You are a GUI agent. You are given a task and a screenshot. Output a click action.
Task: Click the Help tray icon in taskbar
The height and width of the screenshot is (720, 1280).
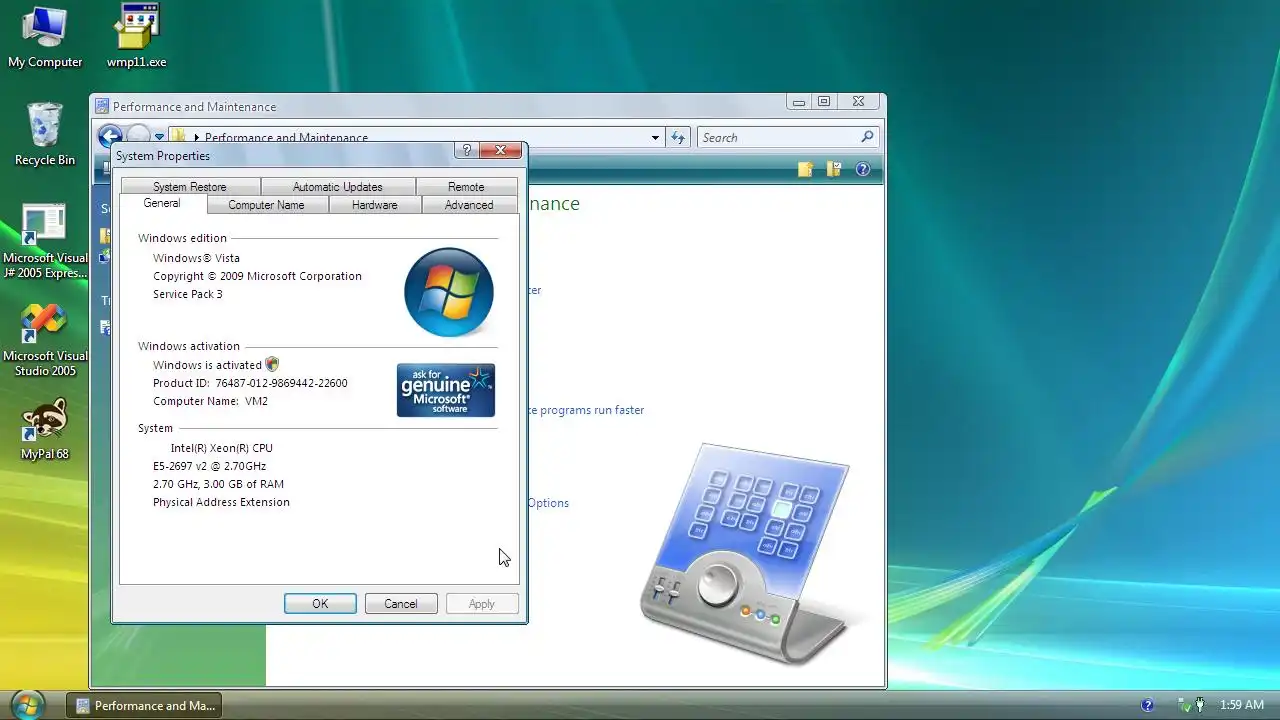click(x=1147, y=705)
